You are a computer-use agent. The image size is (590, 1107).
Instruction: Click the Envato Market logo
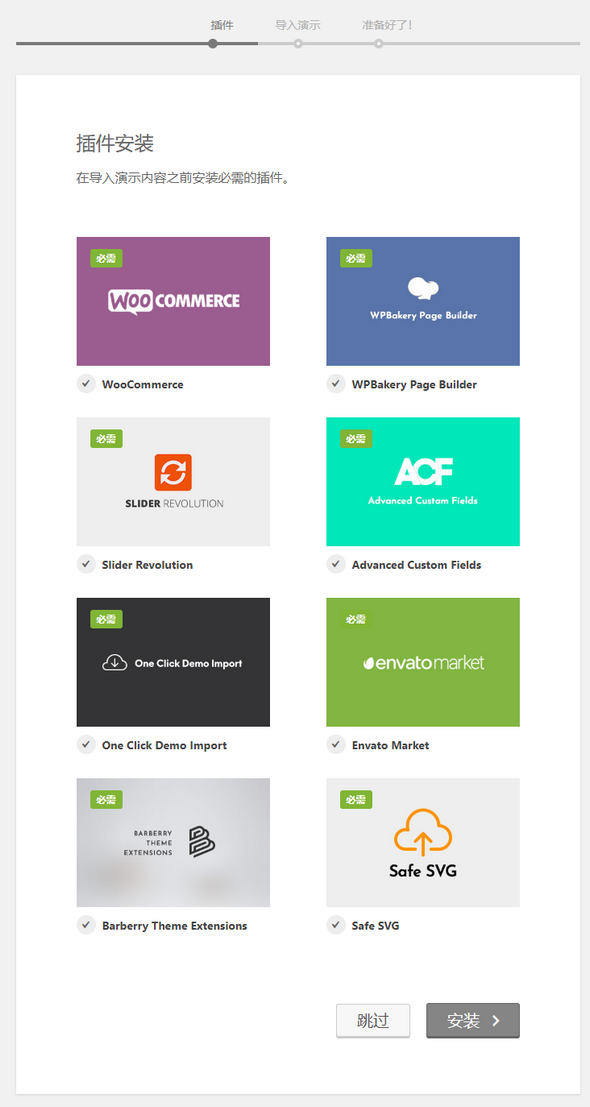coord(423,663)
